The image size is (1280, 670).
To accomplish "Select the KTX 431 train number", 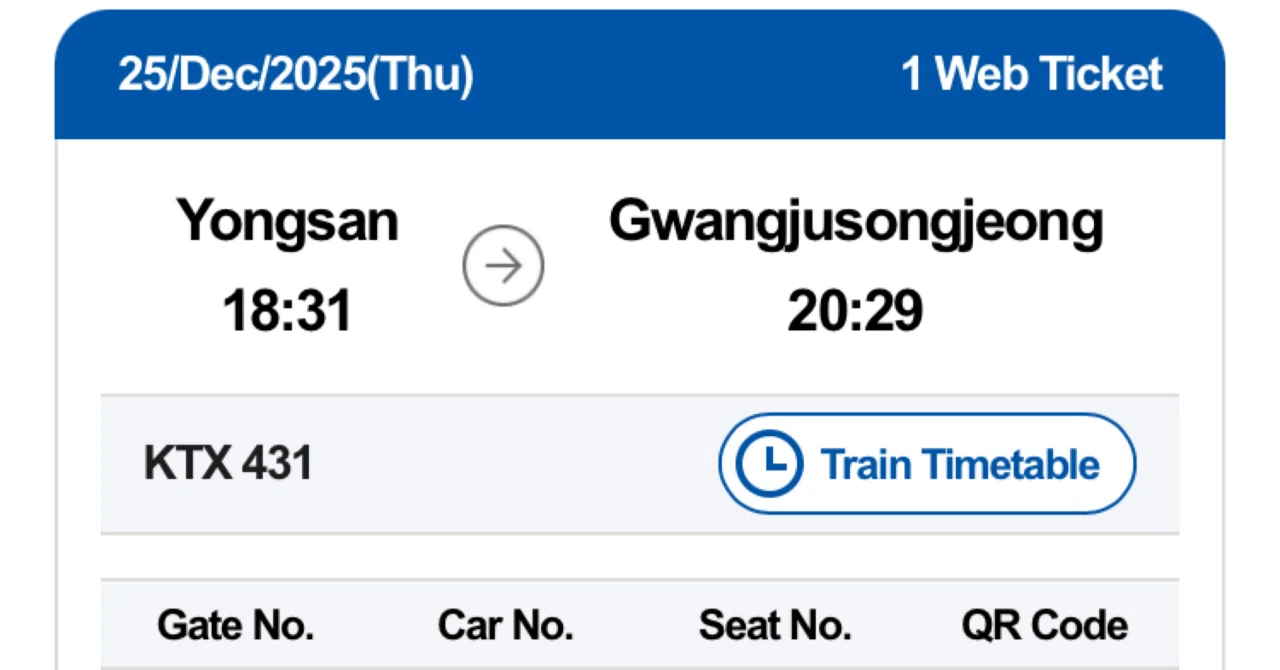I will click(229, 464).
